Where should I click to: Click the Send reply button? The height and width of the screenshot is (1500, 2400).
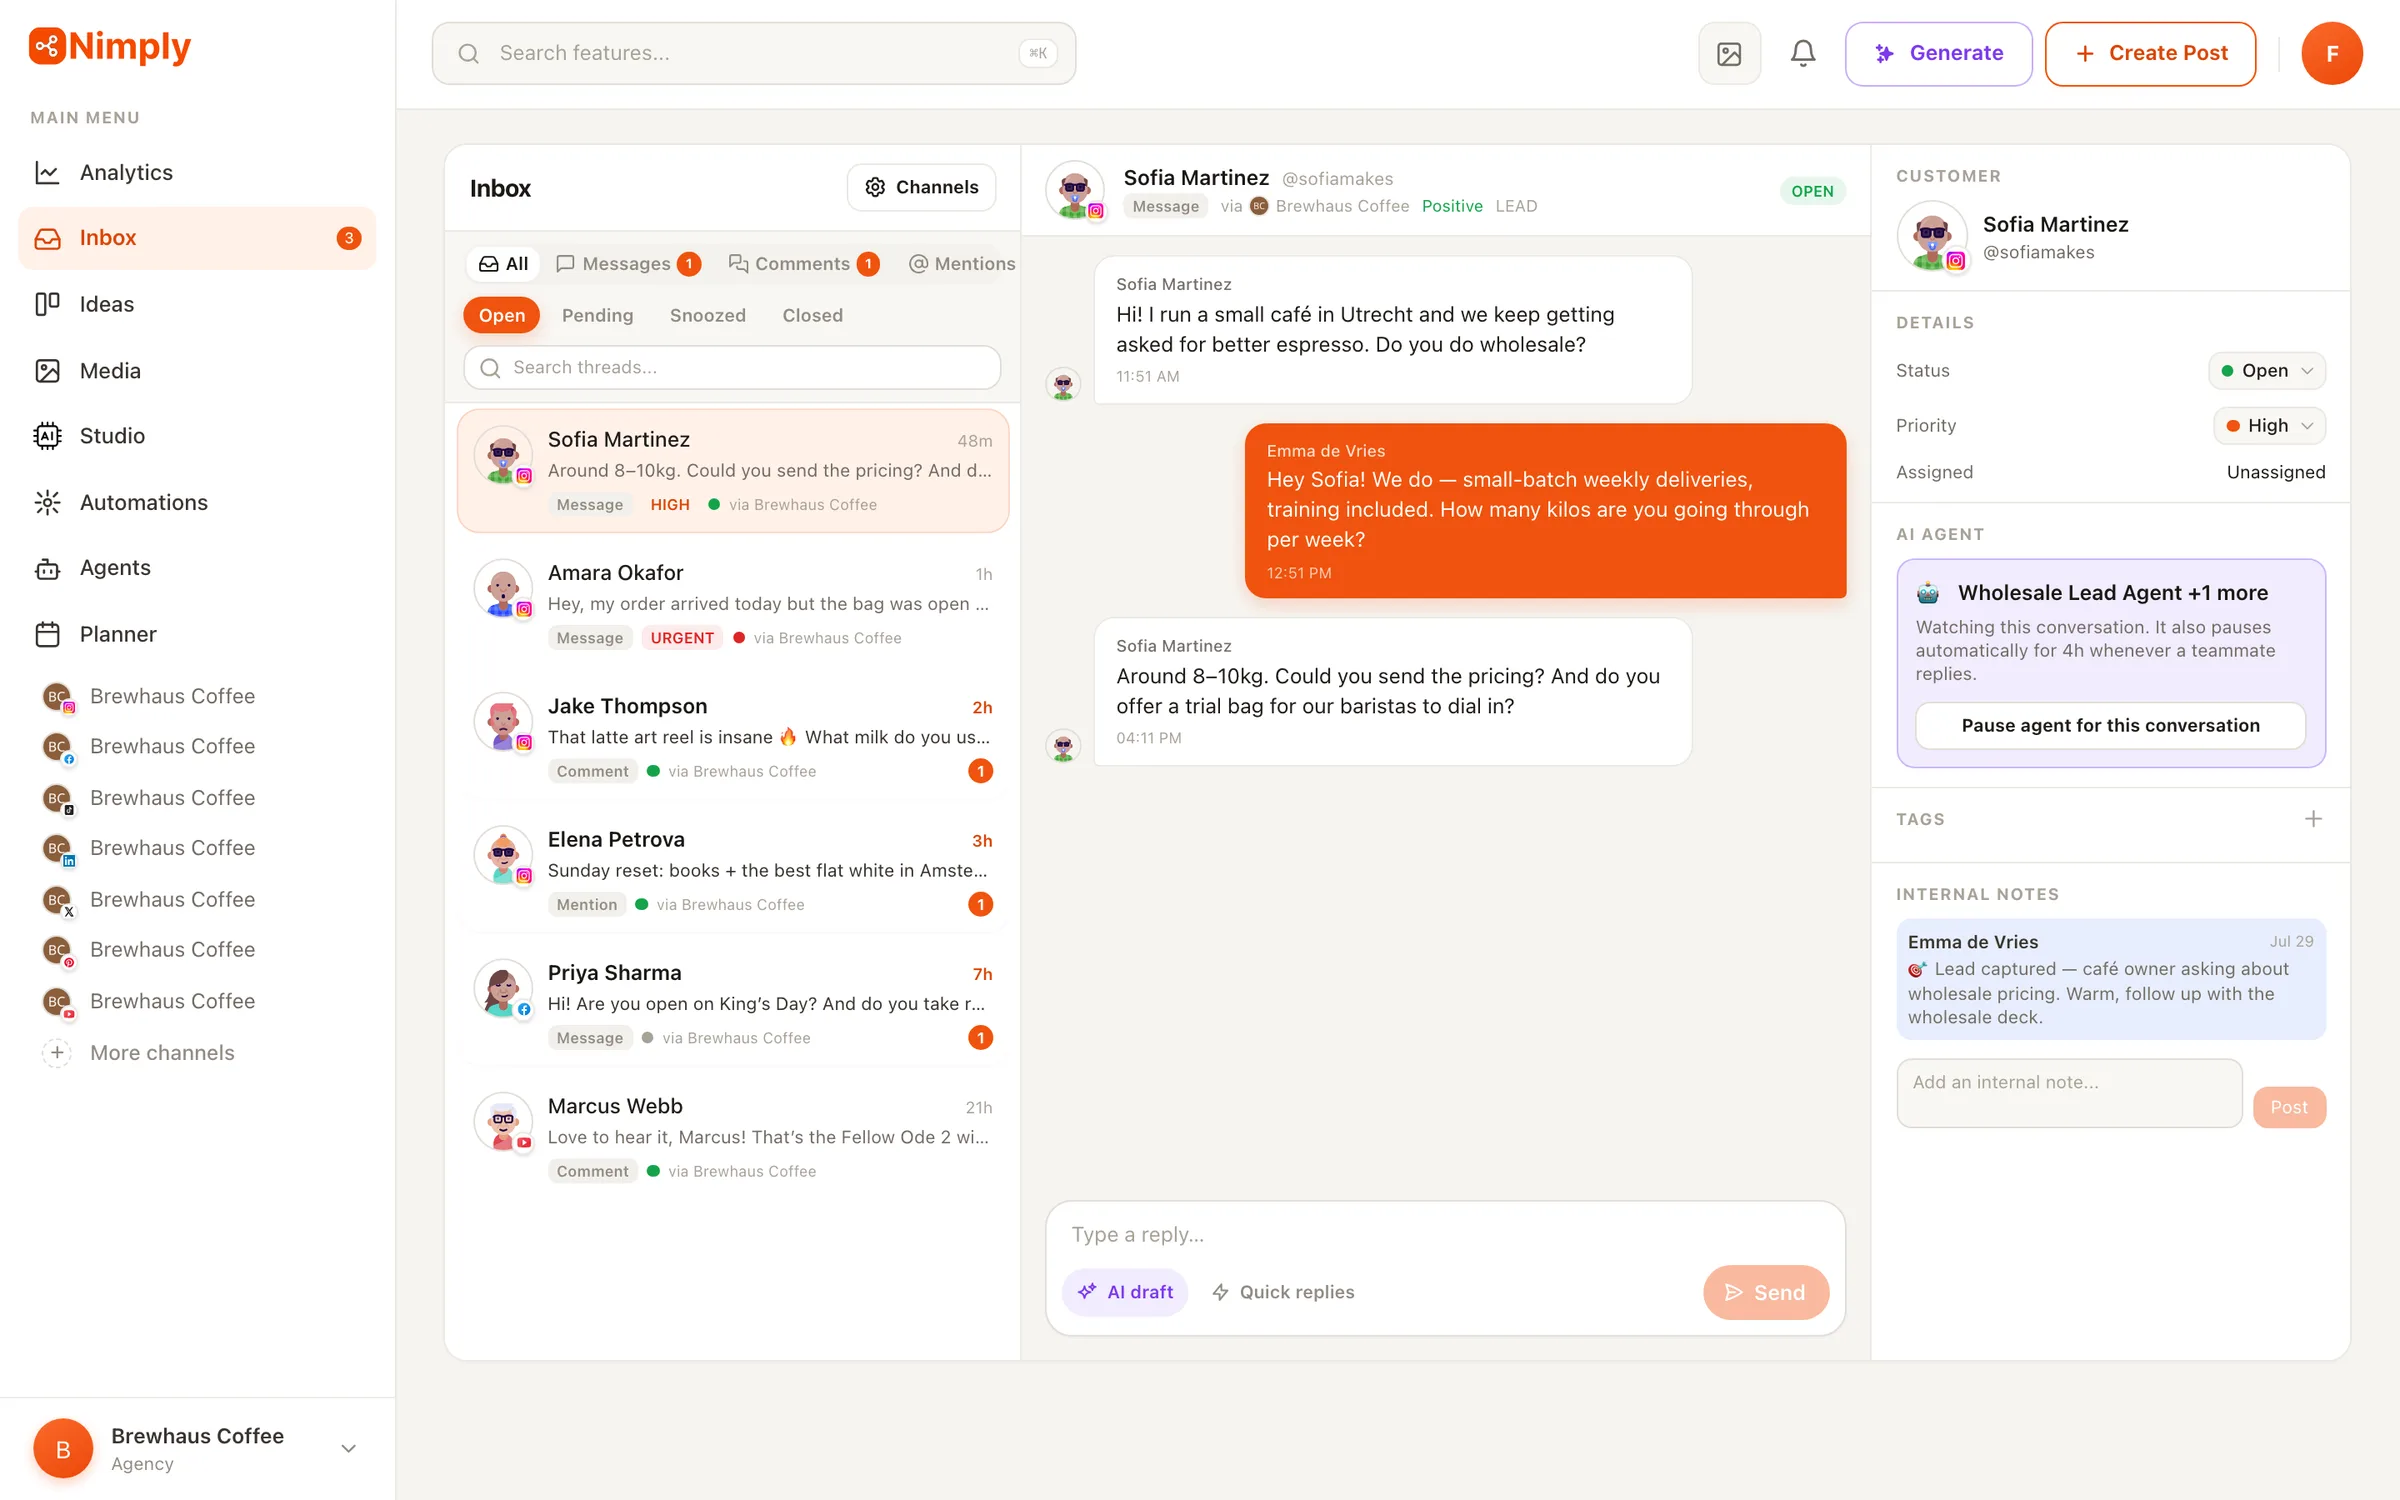point(1766,1293)
